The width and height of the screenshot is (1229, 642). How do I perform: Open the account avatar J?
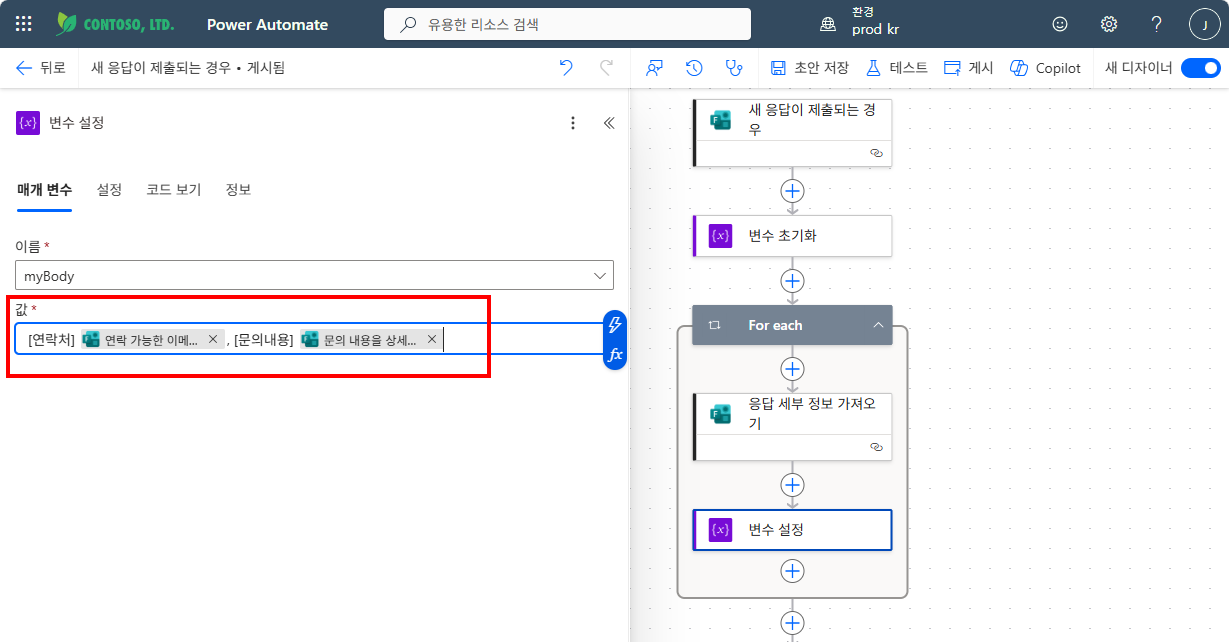[1205, 24]
